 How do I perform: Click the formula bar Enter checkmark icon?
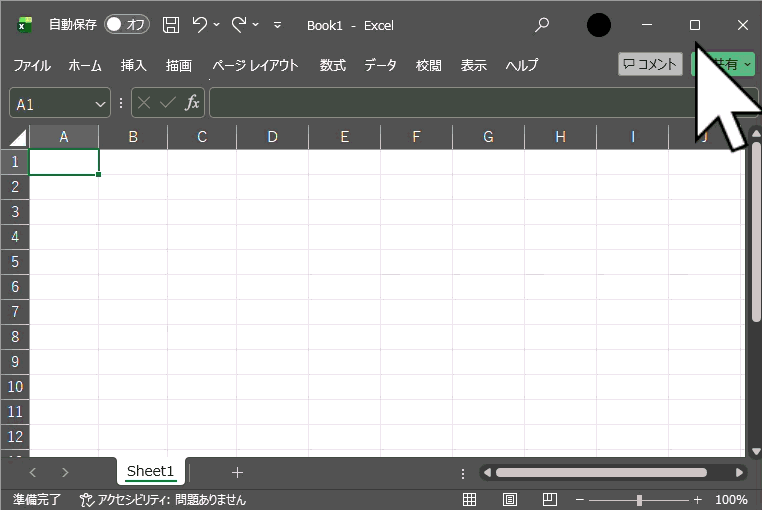pos(168,103)
